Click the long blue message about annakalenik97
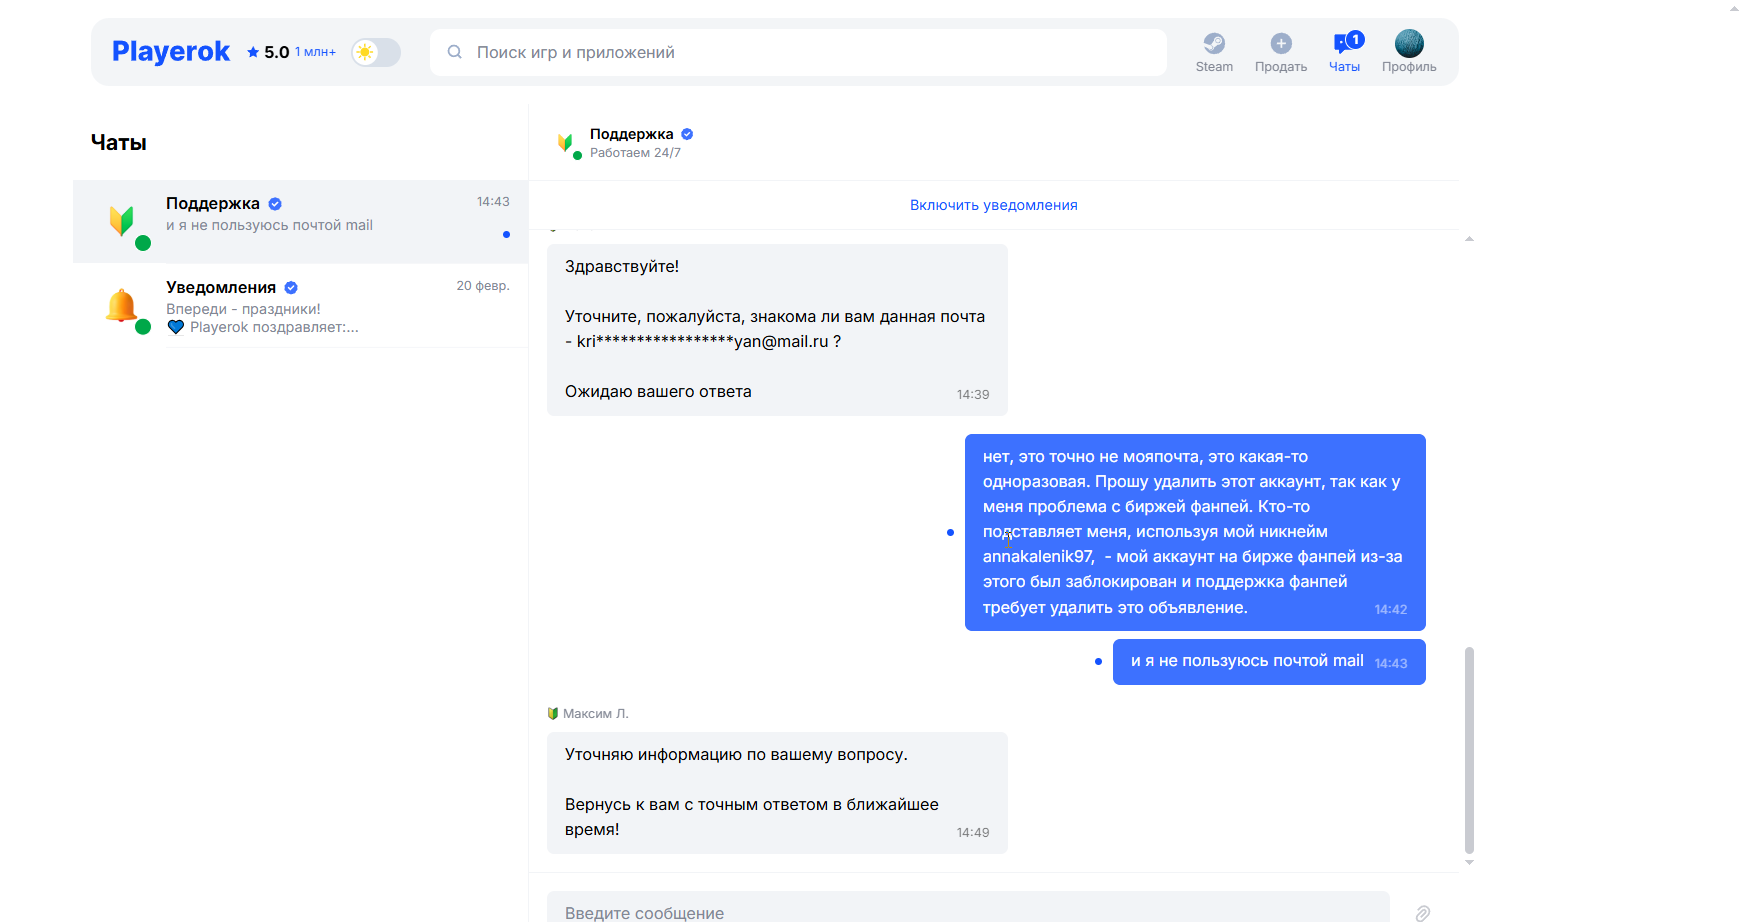 [1195, 532]
